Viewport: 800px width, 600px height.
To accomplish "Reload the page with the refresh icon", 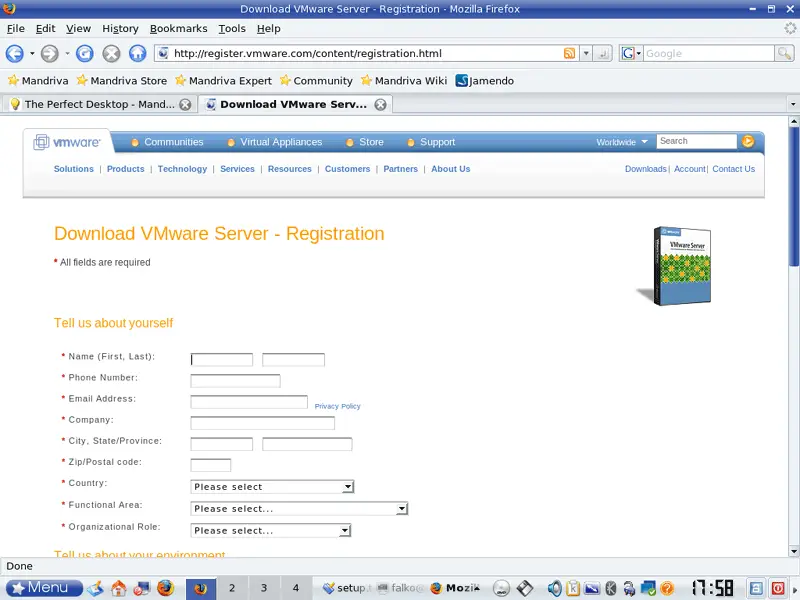I will pyautogui.click(x=85, y=53).
